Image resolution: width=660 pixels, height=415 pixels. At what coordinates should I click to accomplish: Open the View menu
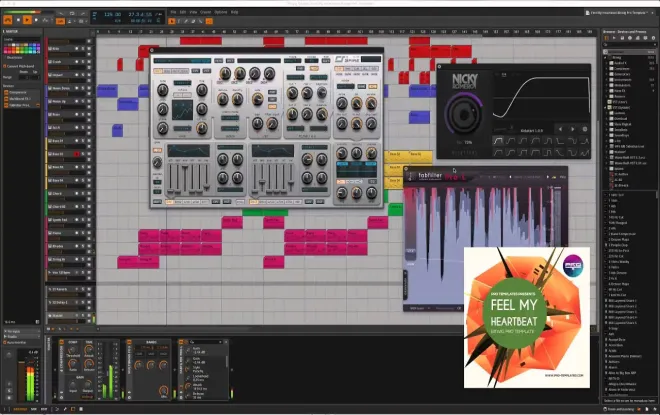(193, 12)
